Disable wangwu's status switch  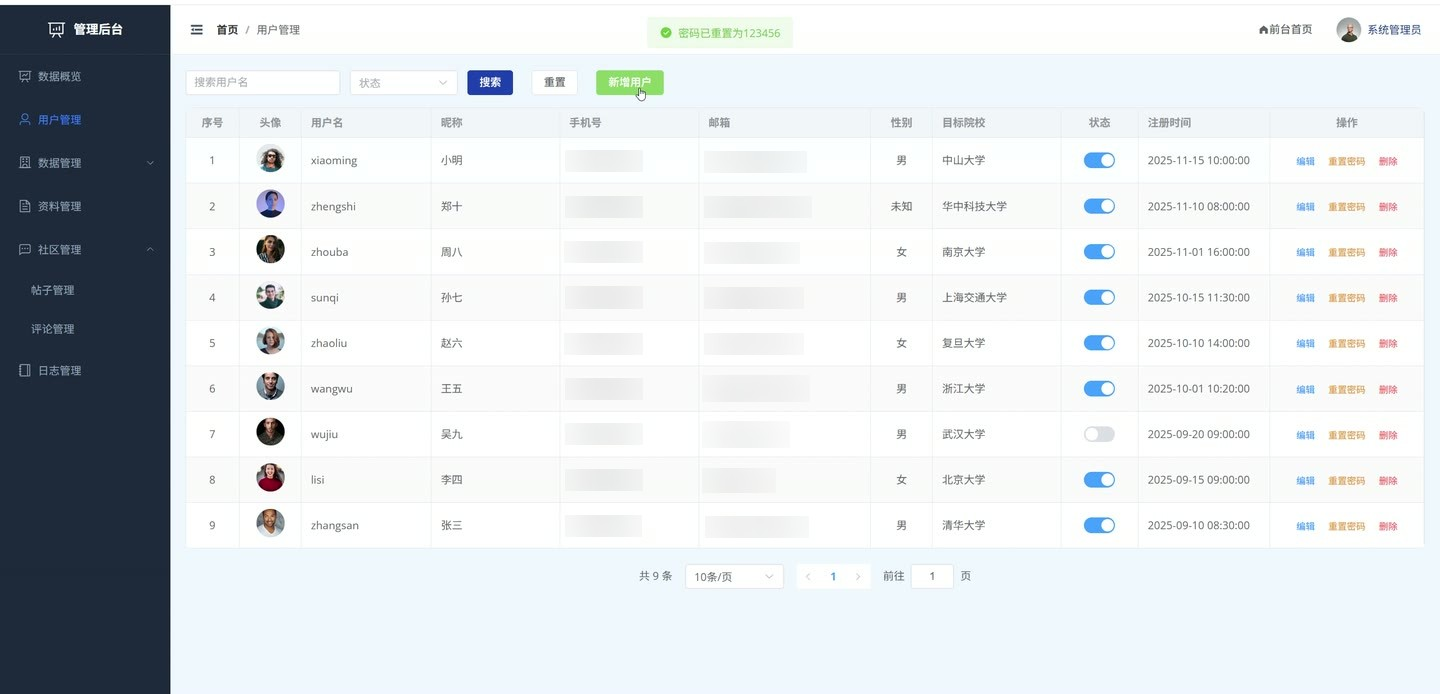(1099, 389)
